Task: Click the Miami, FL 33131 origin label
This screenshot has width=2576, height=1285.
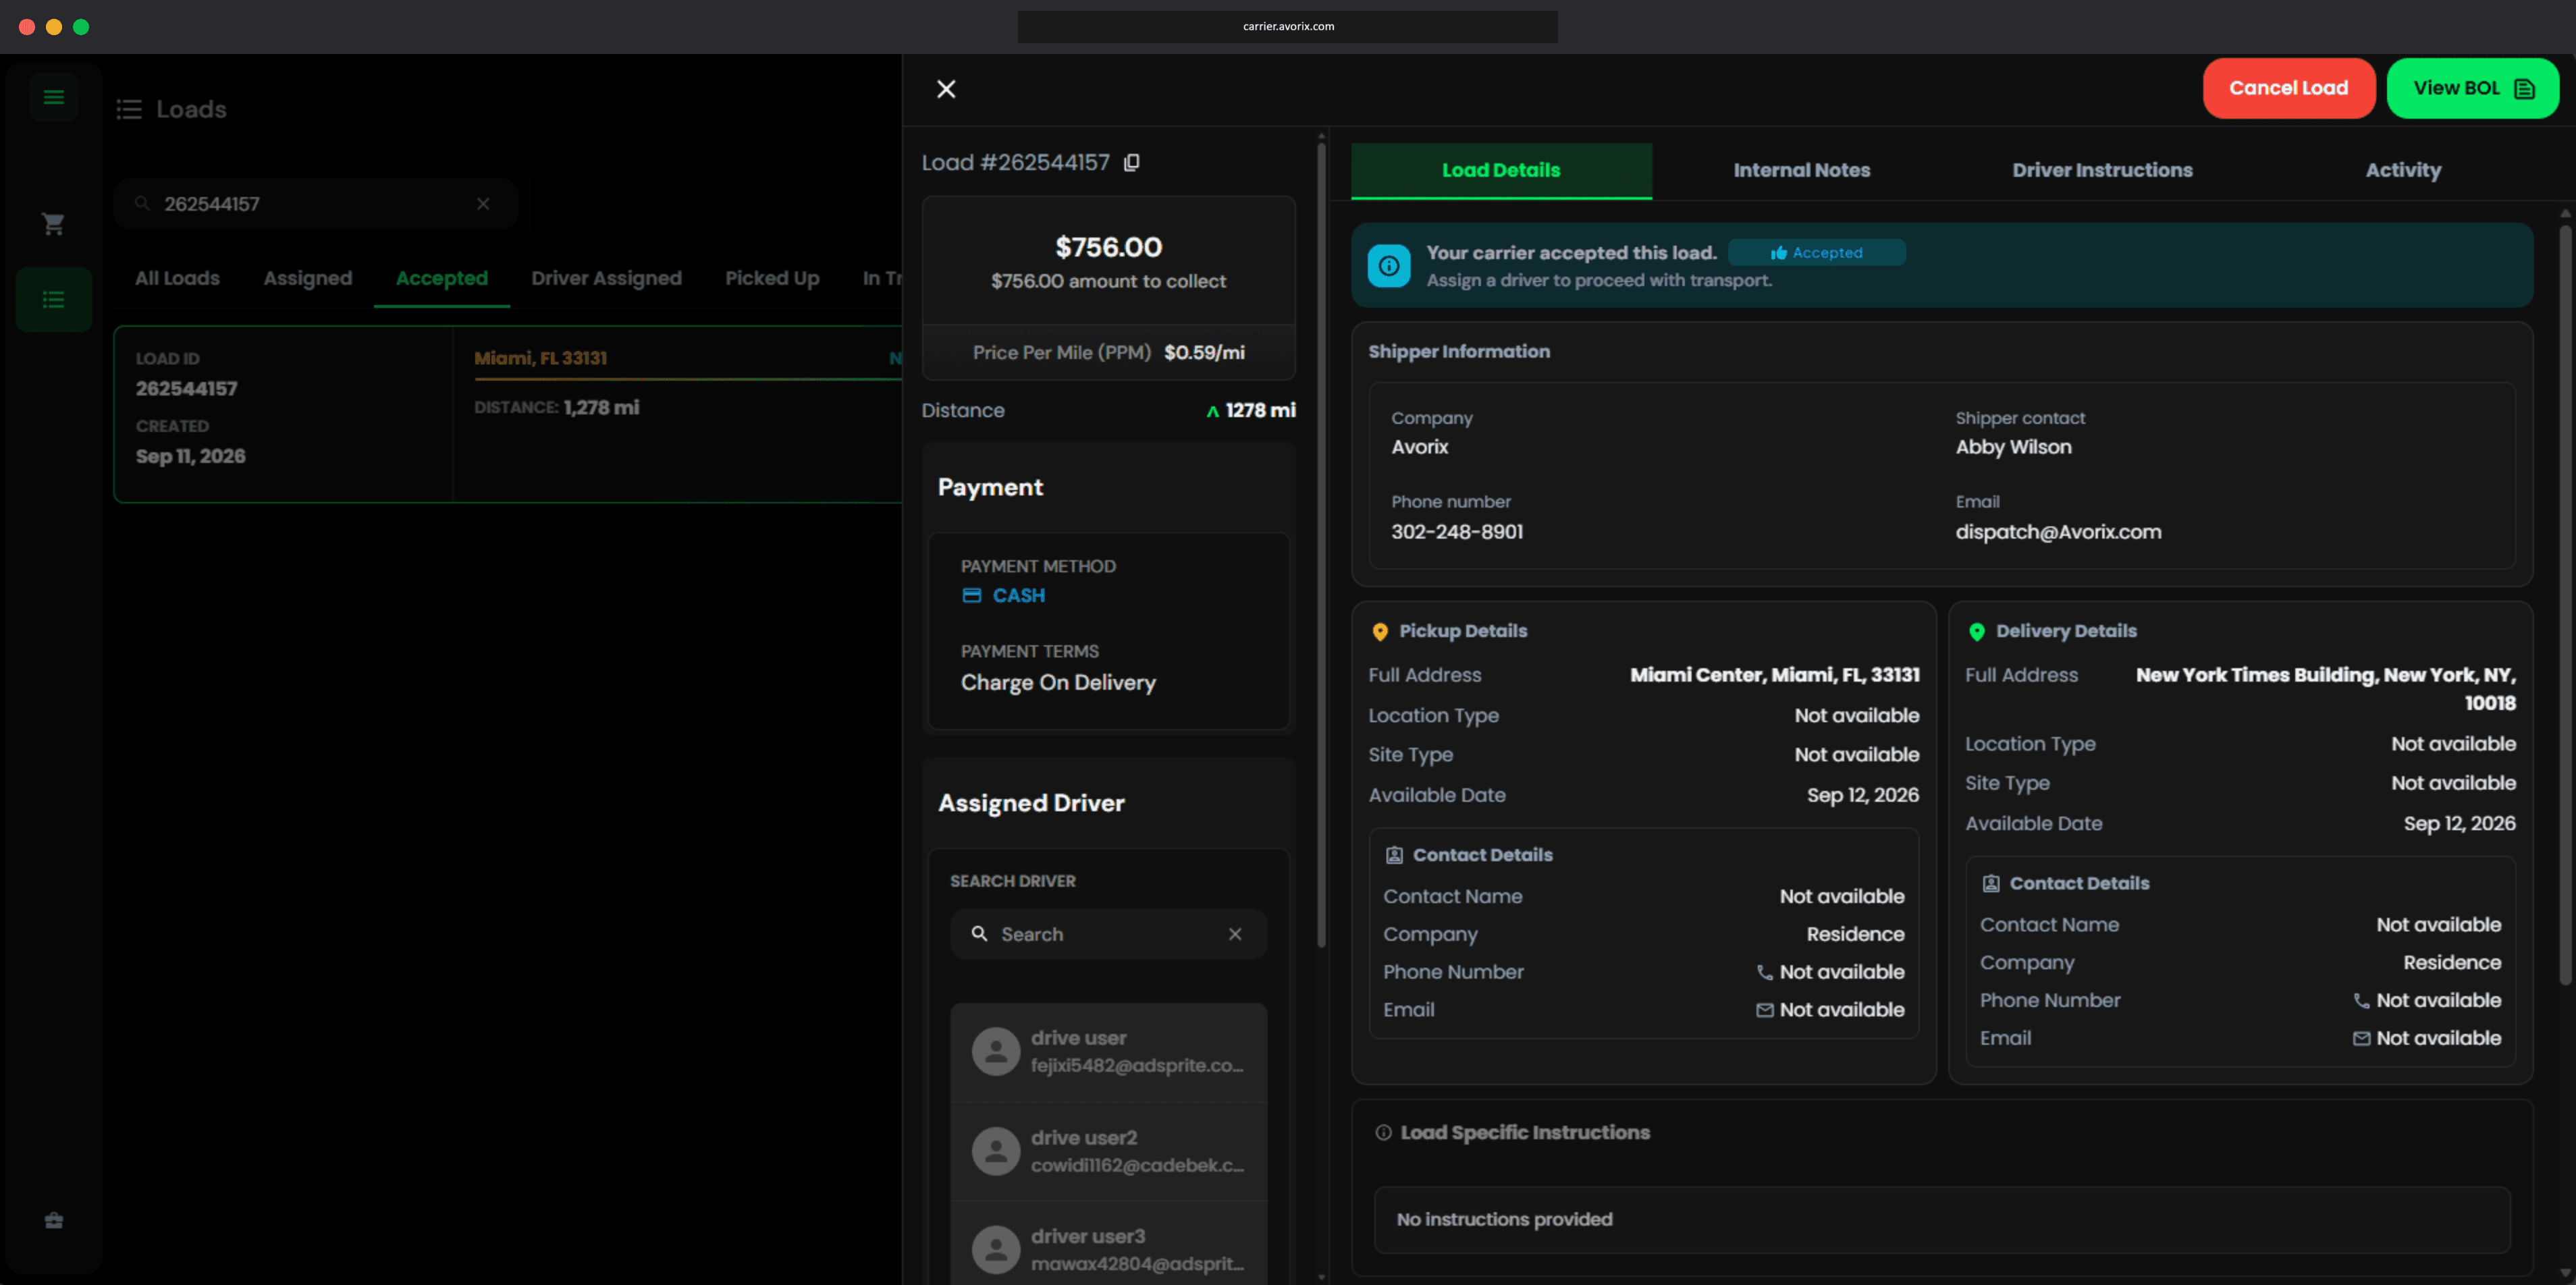Action: coord(540,358)
